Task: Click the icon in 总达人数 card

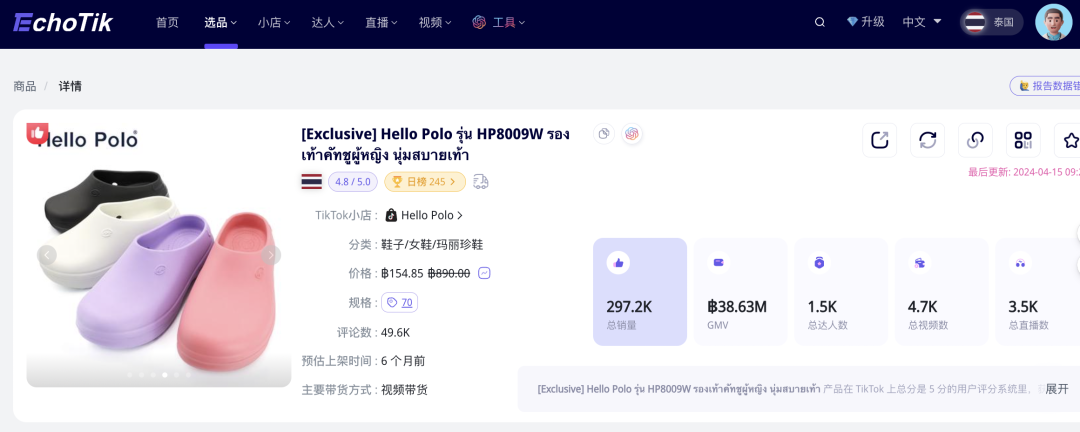Action: click(819, 263)
